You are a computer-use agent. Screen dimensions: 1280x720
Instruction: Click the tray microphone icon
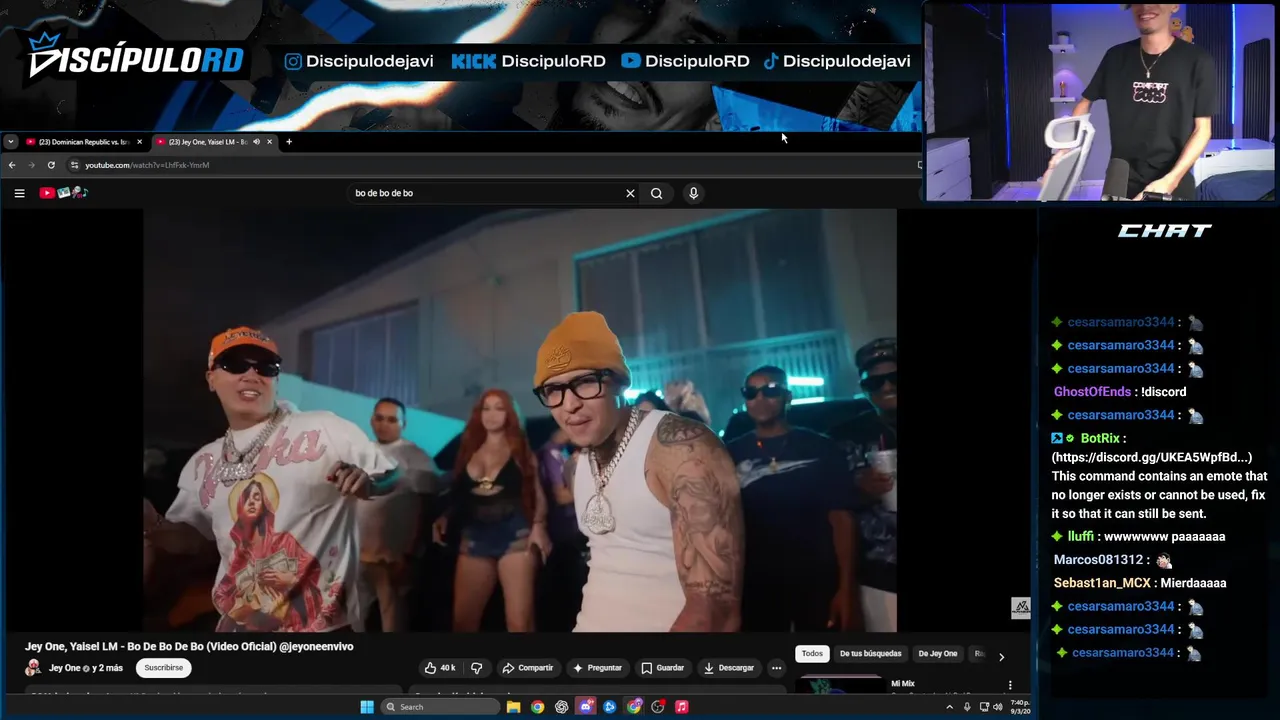966,707
